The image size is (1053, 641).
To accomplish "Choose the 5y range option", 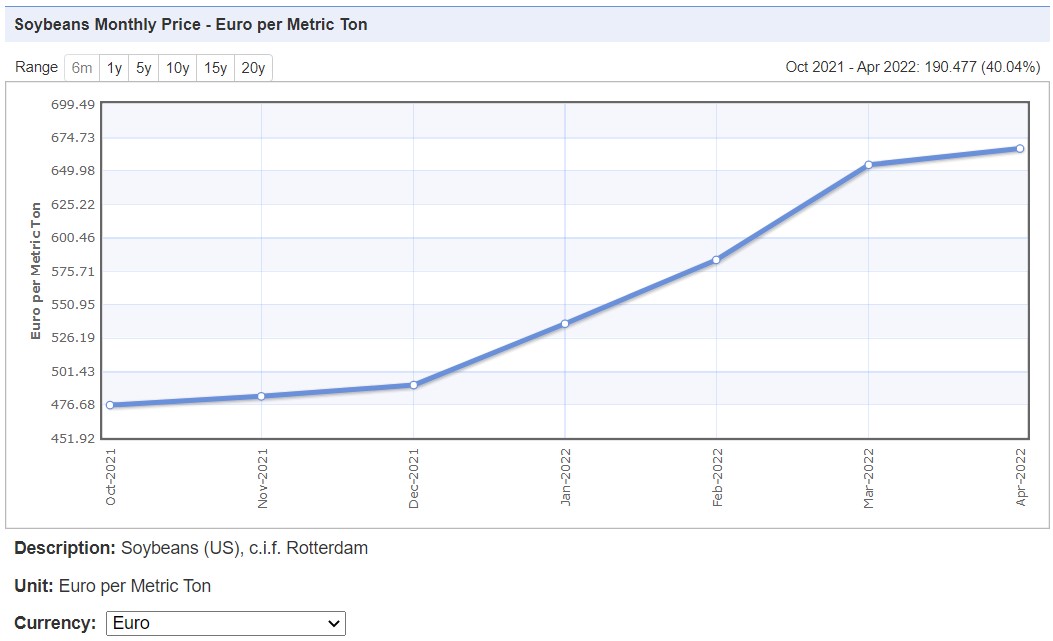I will pos(144,68).
